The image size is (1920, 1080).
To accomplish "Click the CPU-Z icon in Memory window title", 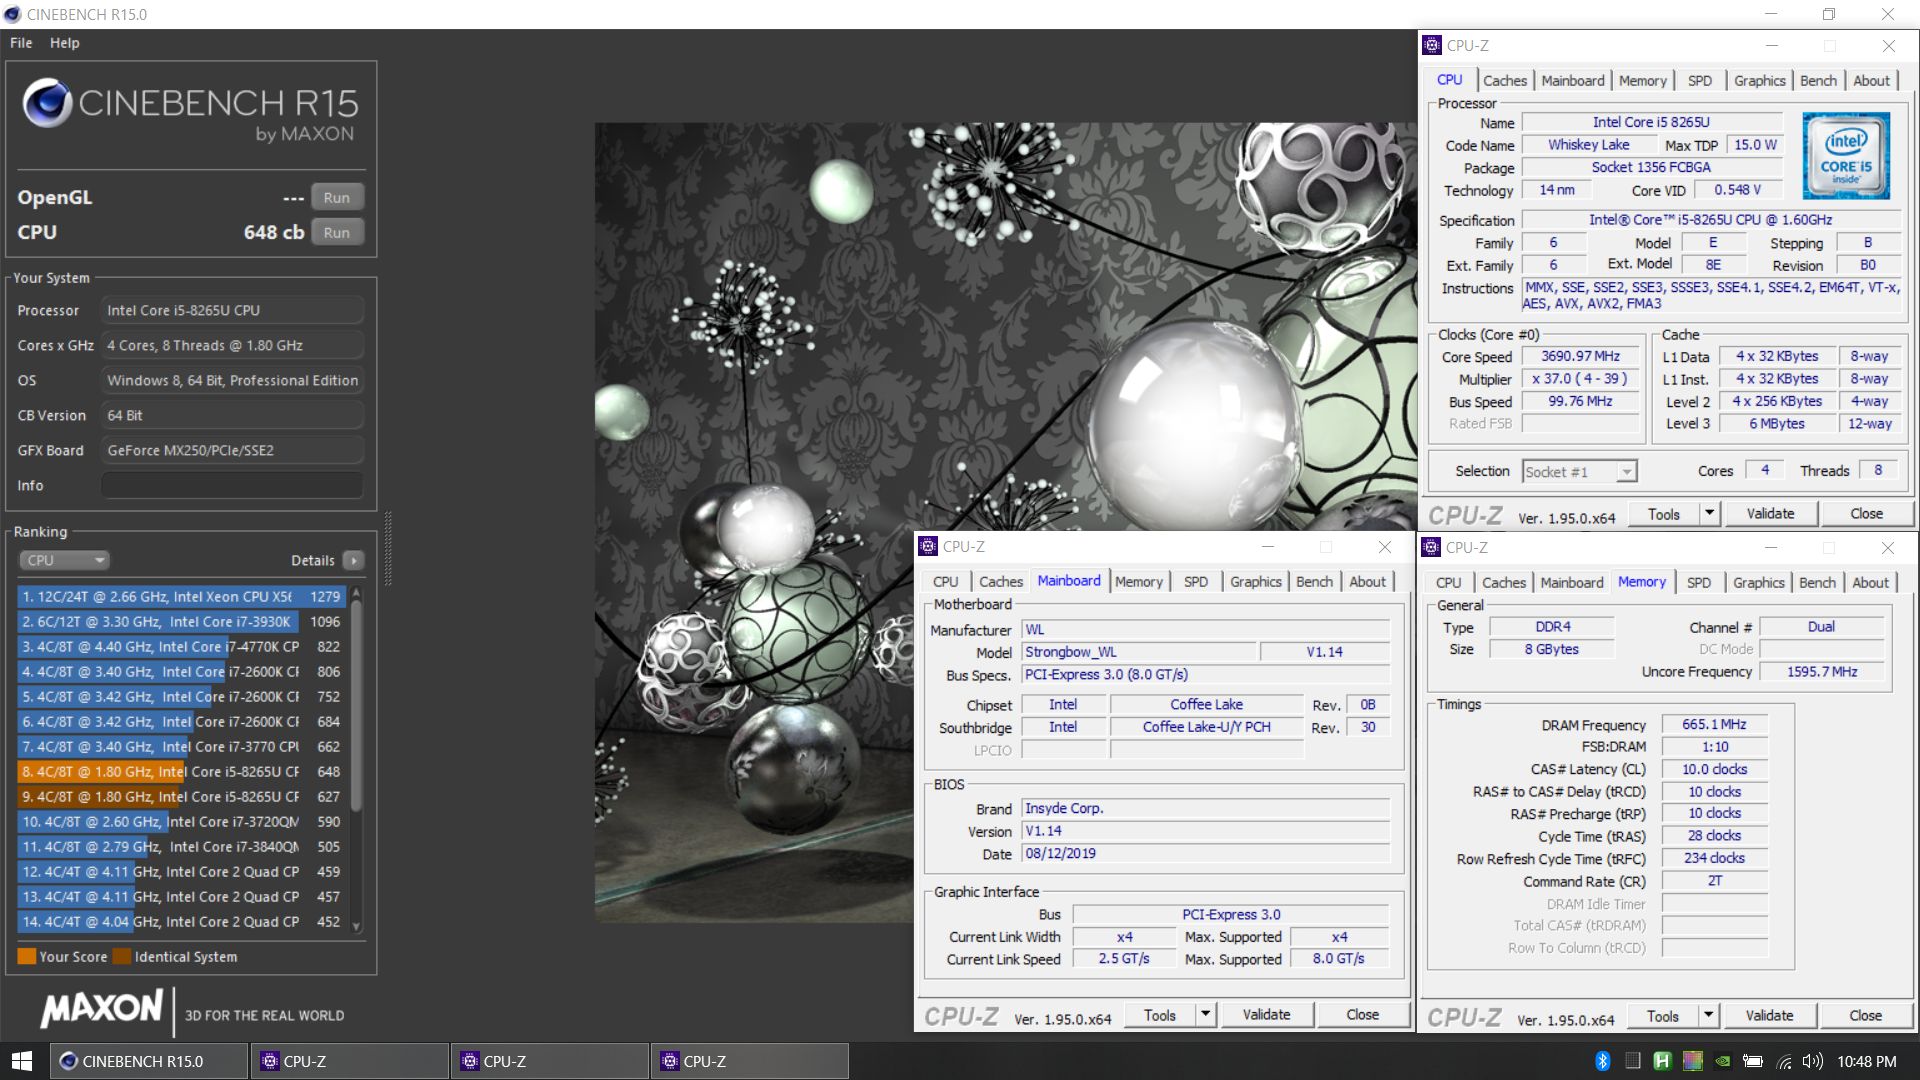I will [x=1431, y=547].
